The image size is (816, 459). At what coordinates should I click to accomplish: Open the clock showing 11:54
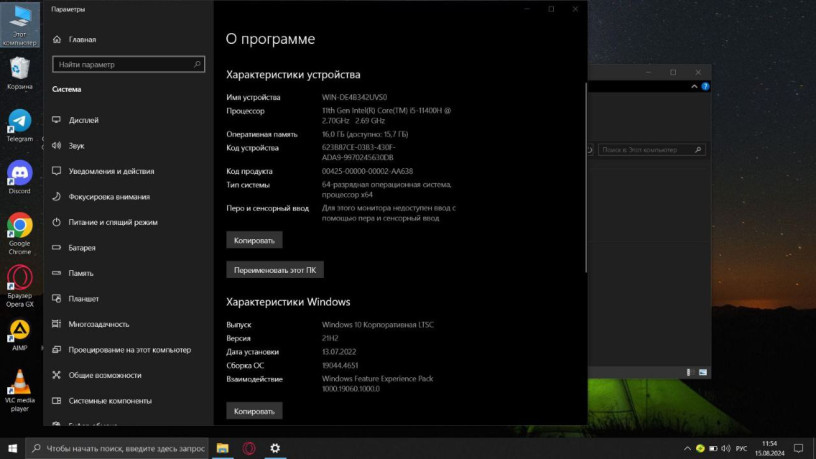point(770,449)
